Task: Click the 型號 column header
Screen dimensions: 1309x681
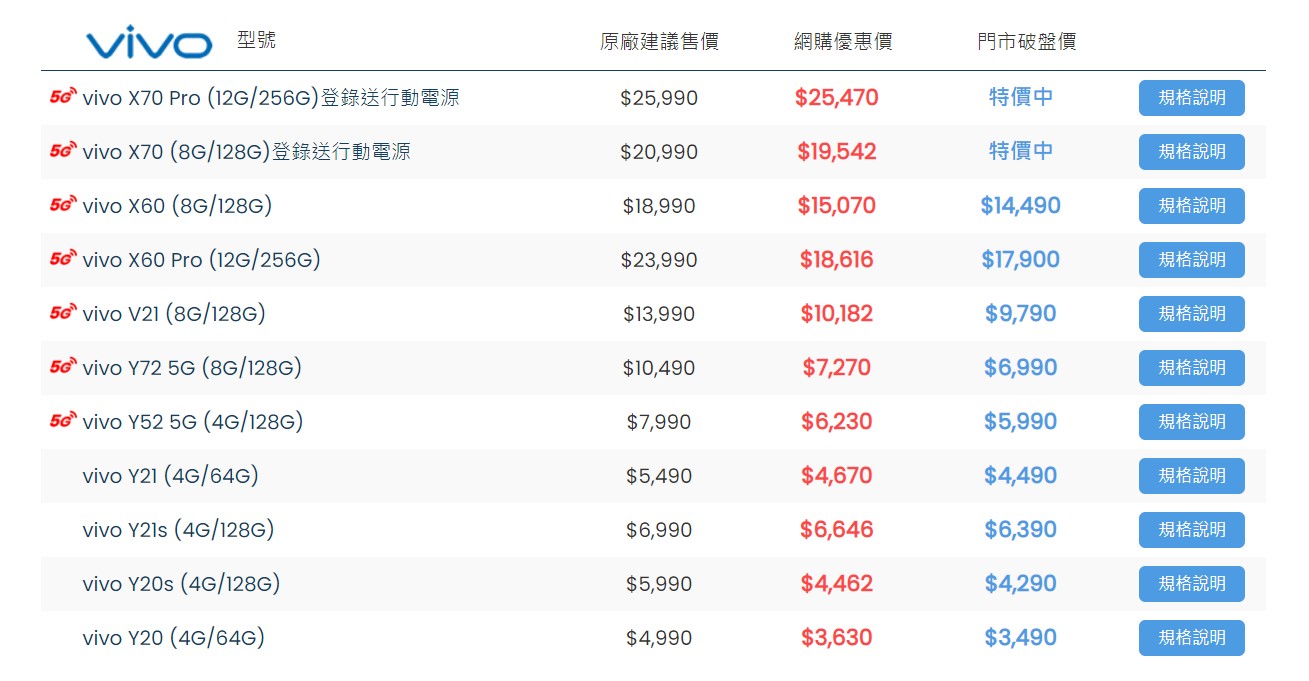Action: point(257,40)
